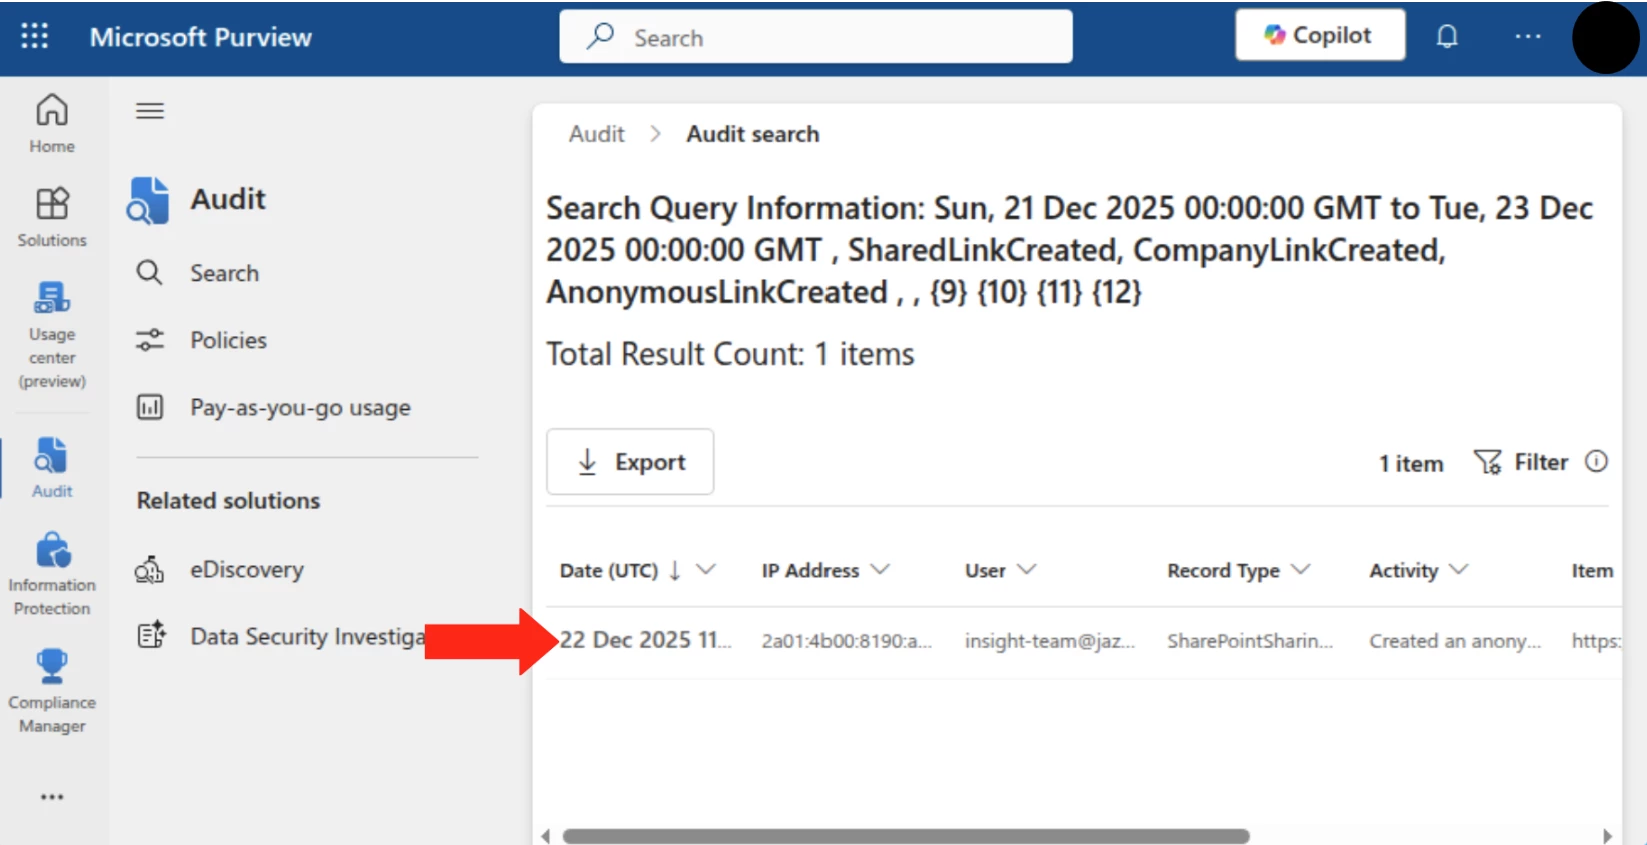The height and width of the screenshot is (845, 1647).
Task: Open the account profile picture
Action: pyautogui.click(x=1606, y=38)
